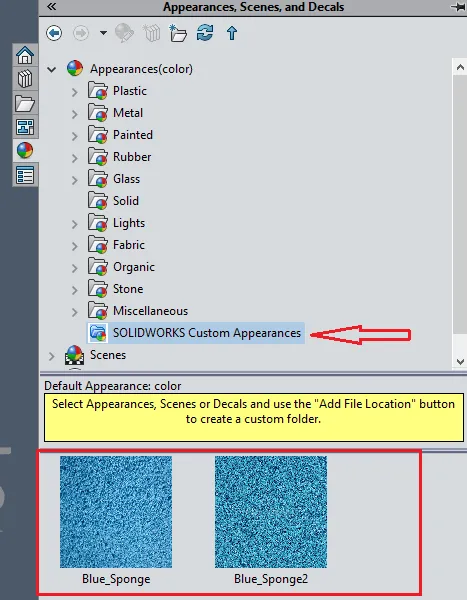Viewport: 467px width, 600px height.
Task: Select SOLIDWORKS Custom Appearances folder
Action: pos(207,333)
